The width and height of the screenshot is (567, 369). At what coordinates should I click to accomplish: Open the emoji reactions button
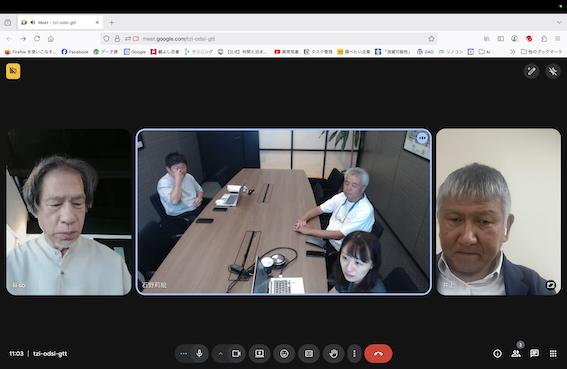[x=284, y=353]
